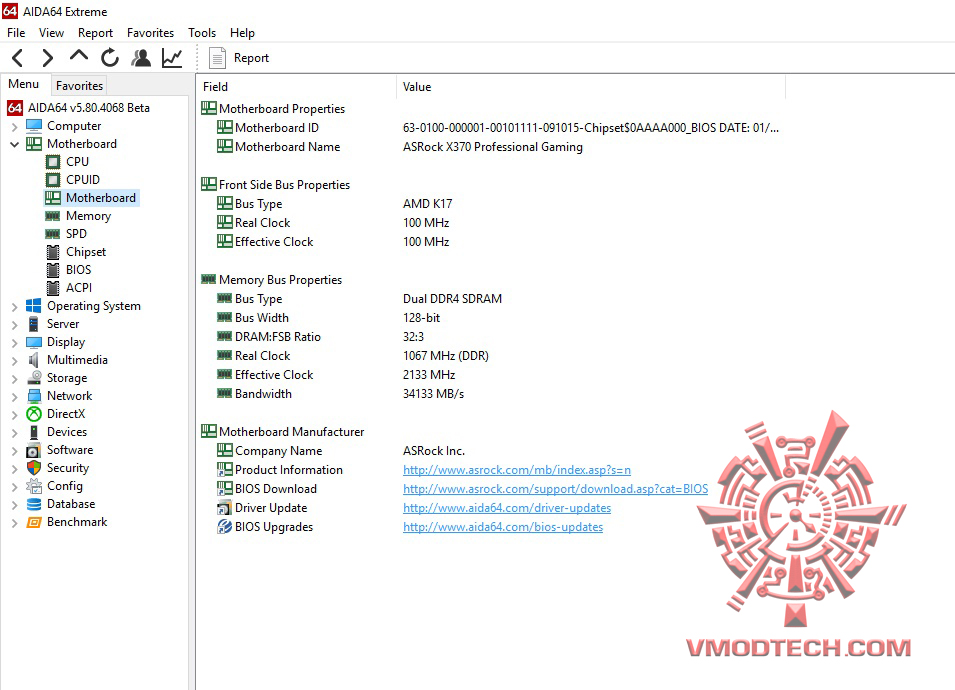955x690 pixels.
Task: Click the Devices icon in tree
Action: [x=34, y=432]
